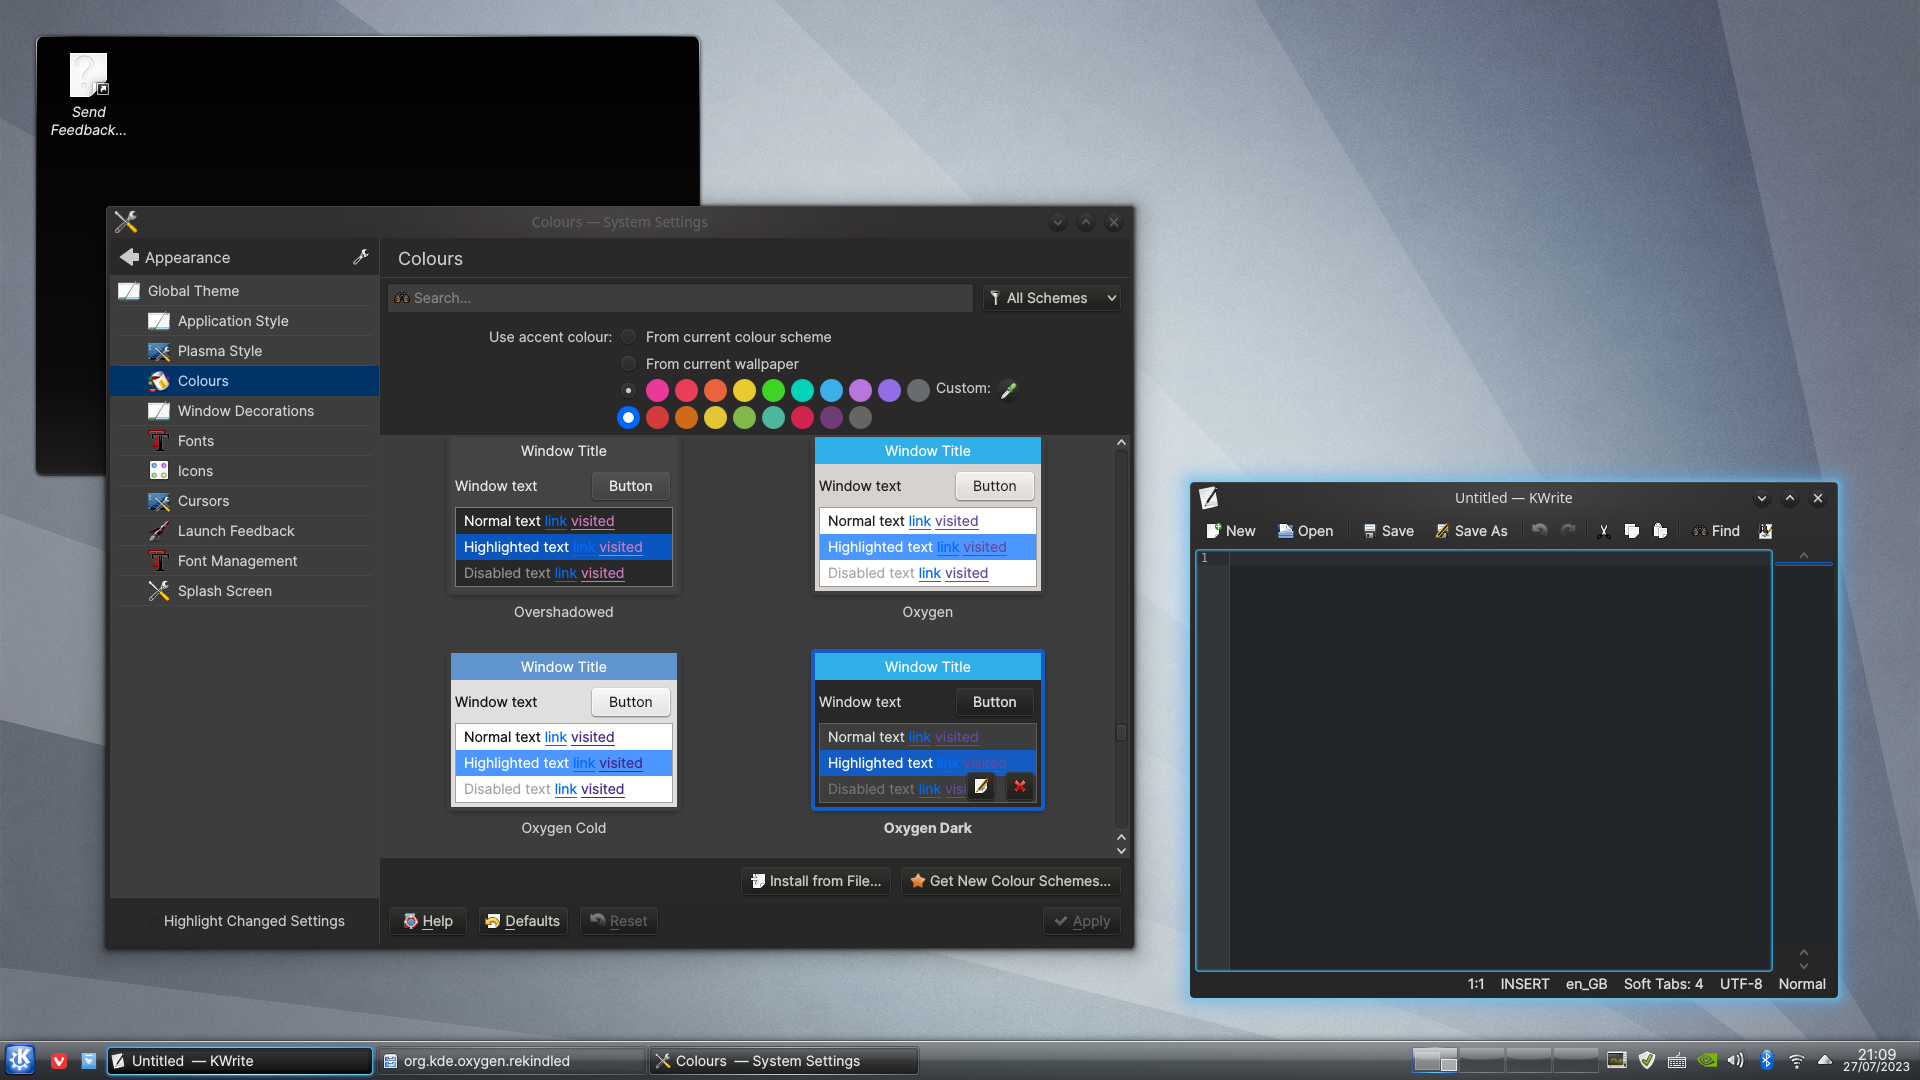Screen dimensions: 1920x1080
Task: Choose the light blue accent colour swatch
Action: pos(831,390)
